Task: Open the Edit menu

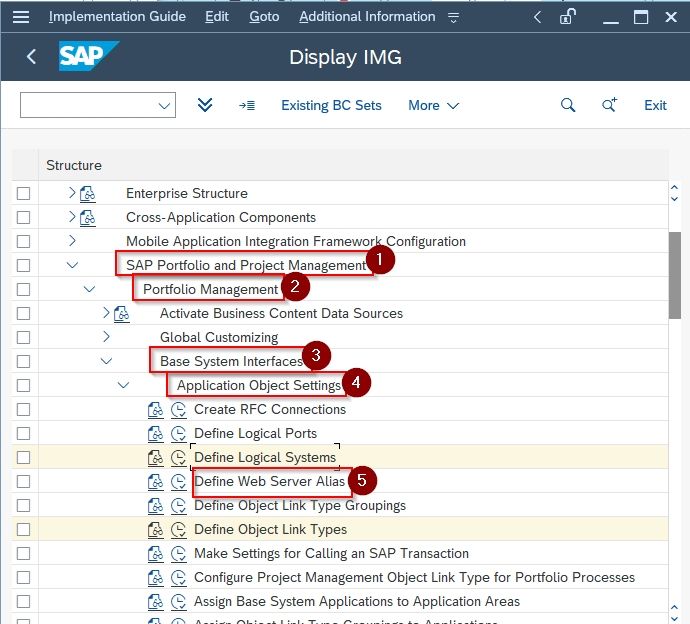Action: click(217, 17)
